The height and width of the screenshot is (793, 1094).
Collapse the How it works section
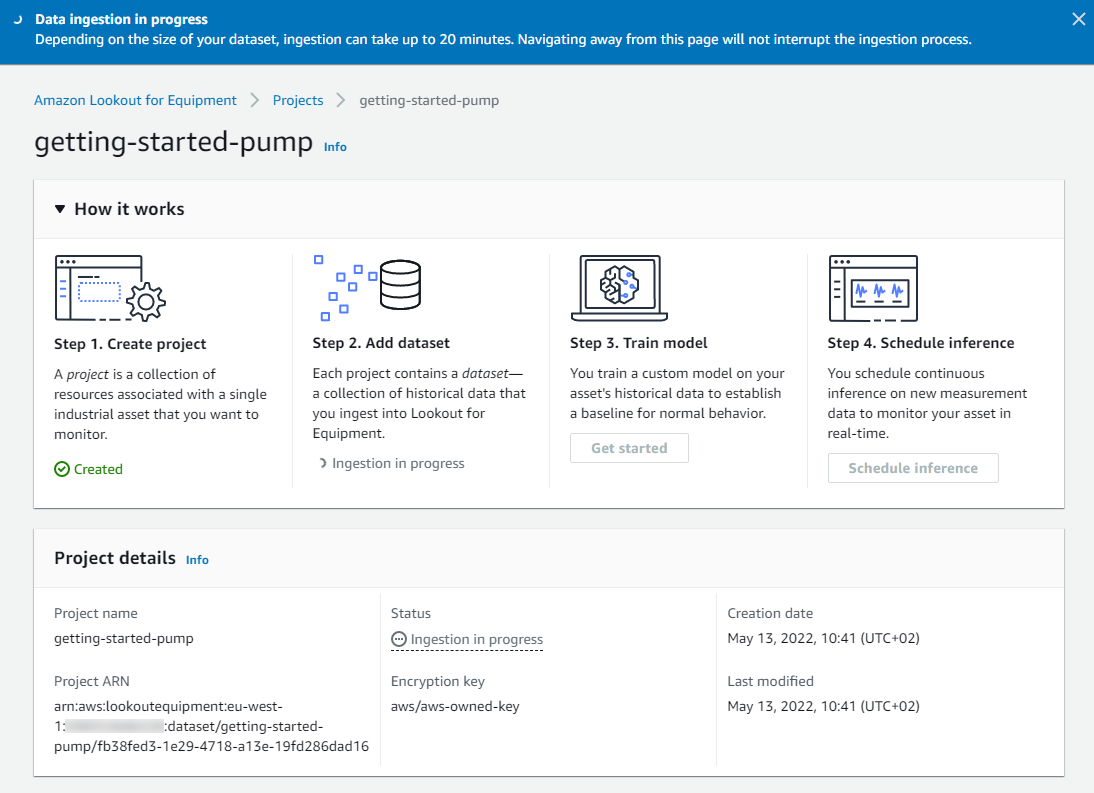60,209
